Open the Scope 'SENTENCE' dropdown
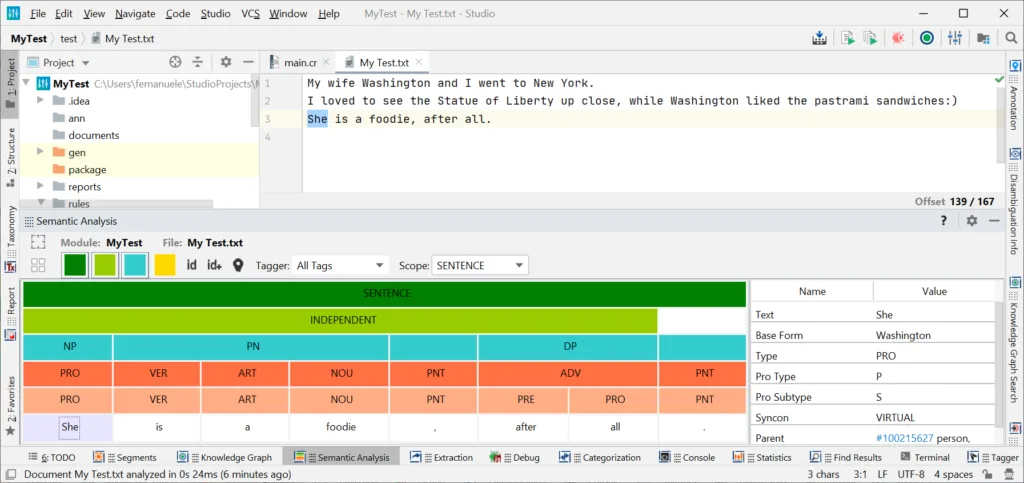The image size is (1024, 483). (479, 265)
